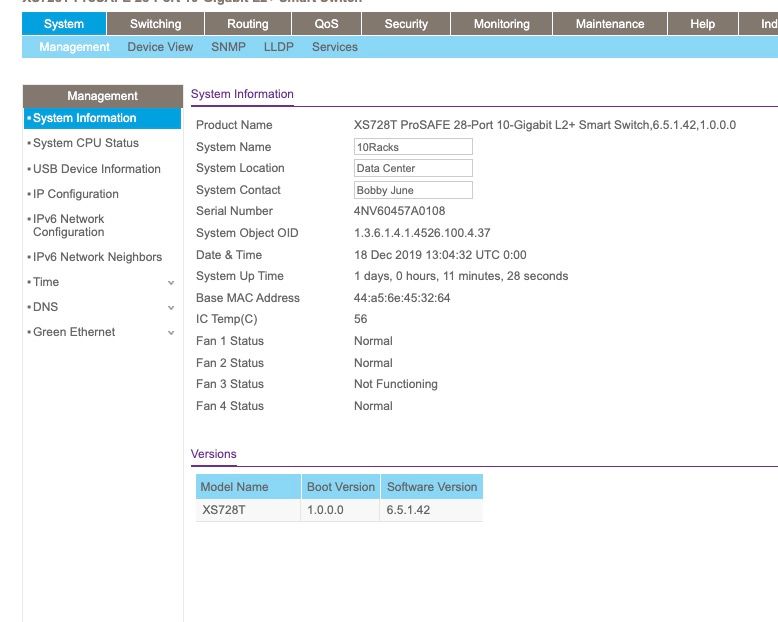
Task: Click the System Up Time value
Action: tap(461, 276)
